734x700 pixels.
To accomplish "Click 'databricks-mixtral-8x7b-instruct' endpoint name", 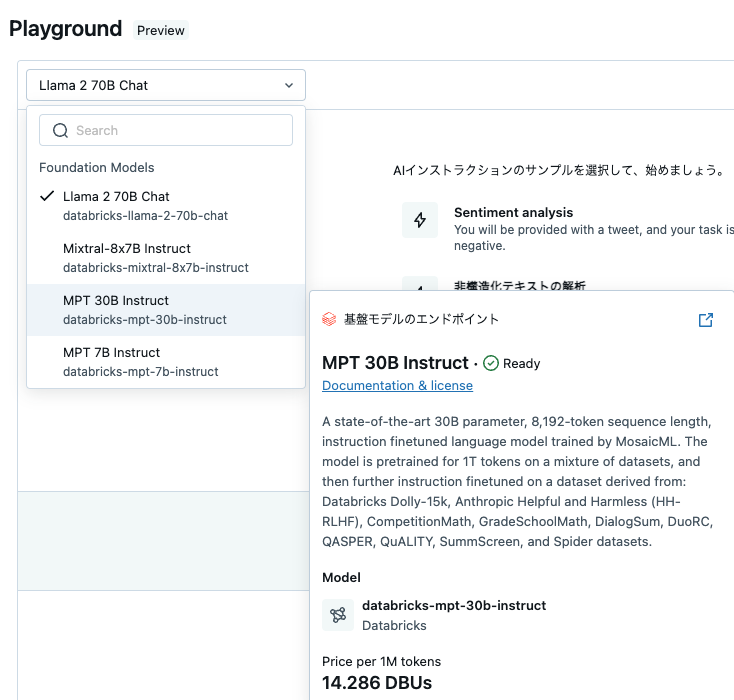I will [156, 268].
